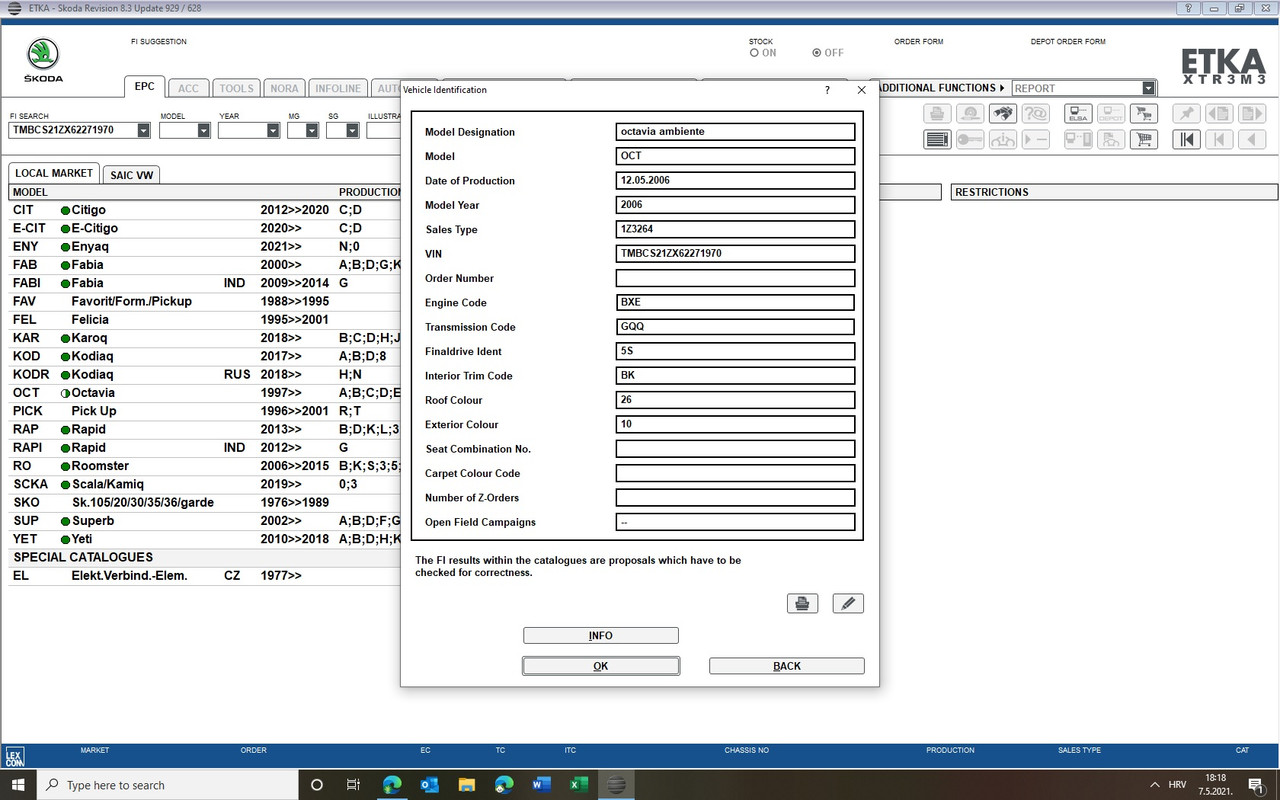The height and width of the screenshot is (800, 1280).
Task: Select the LOCAL MARKET tab
Action: tap(54, 173)
